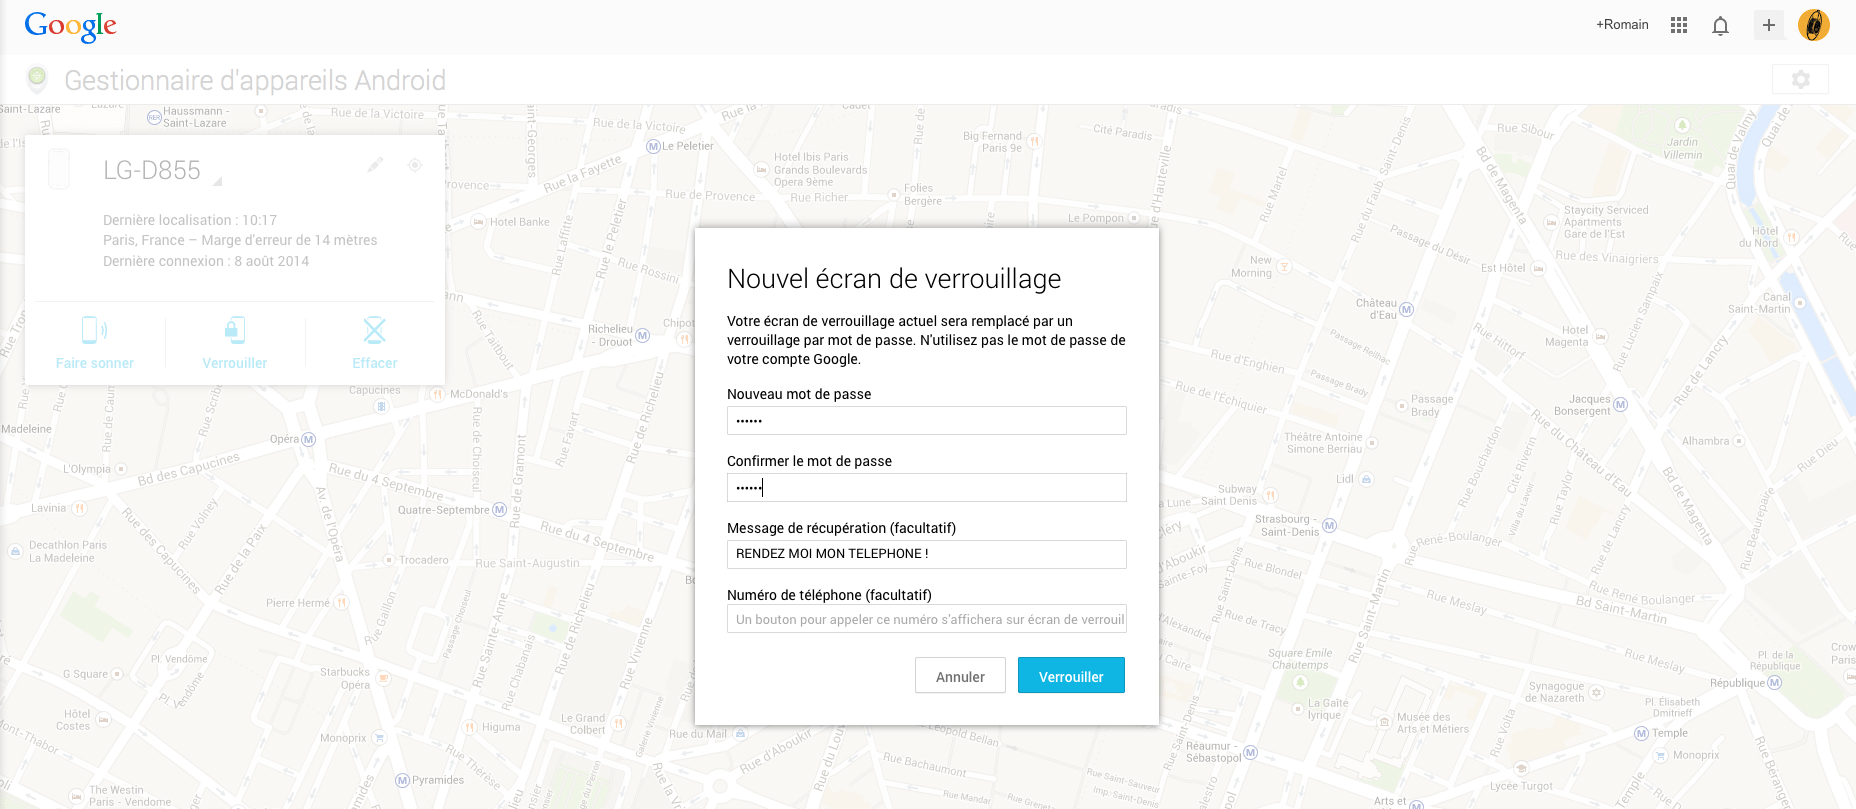
Task: Open the settings gear menu
Action: pyautogui.click(x=1800, y=79)
